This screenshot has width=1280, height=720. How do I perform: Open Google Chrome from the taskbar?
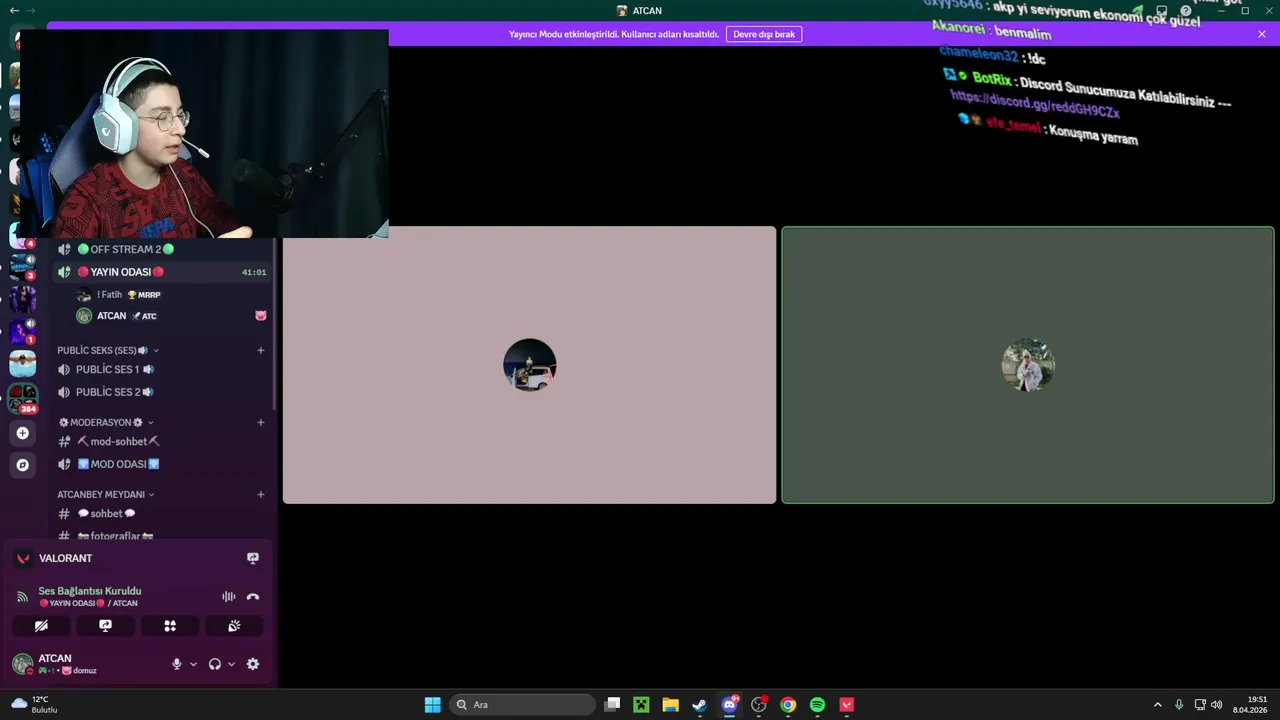click(788, 705)
